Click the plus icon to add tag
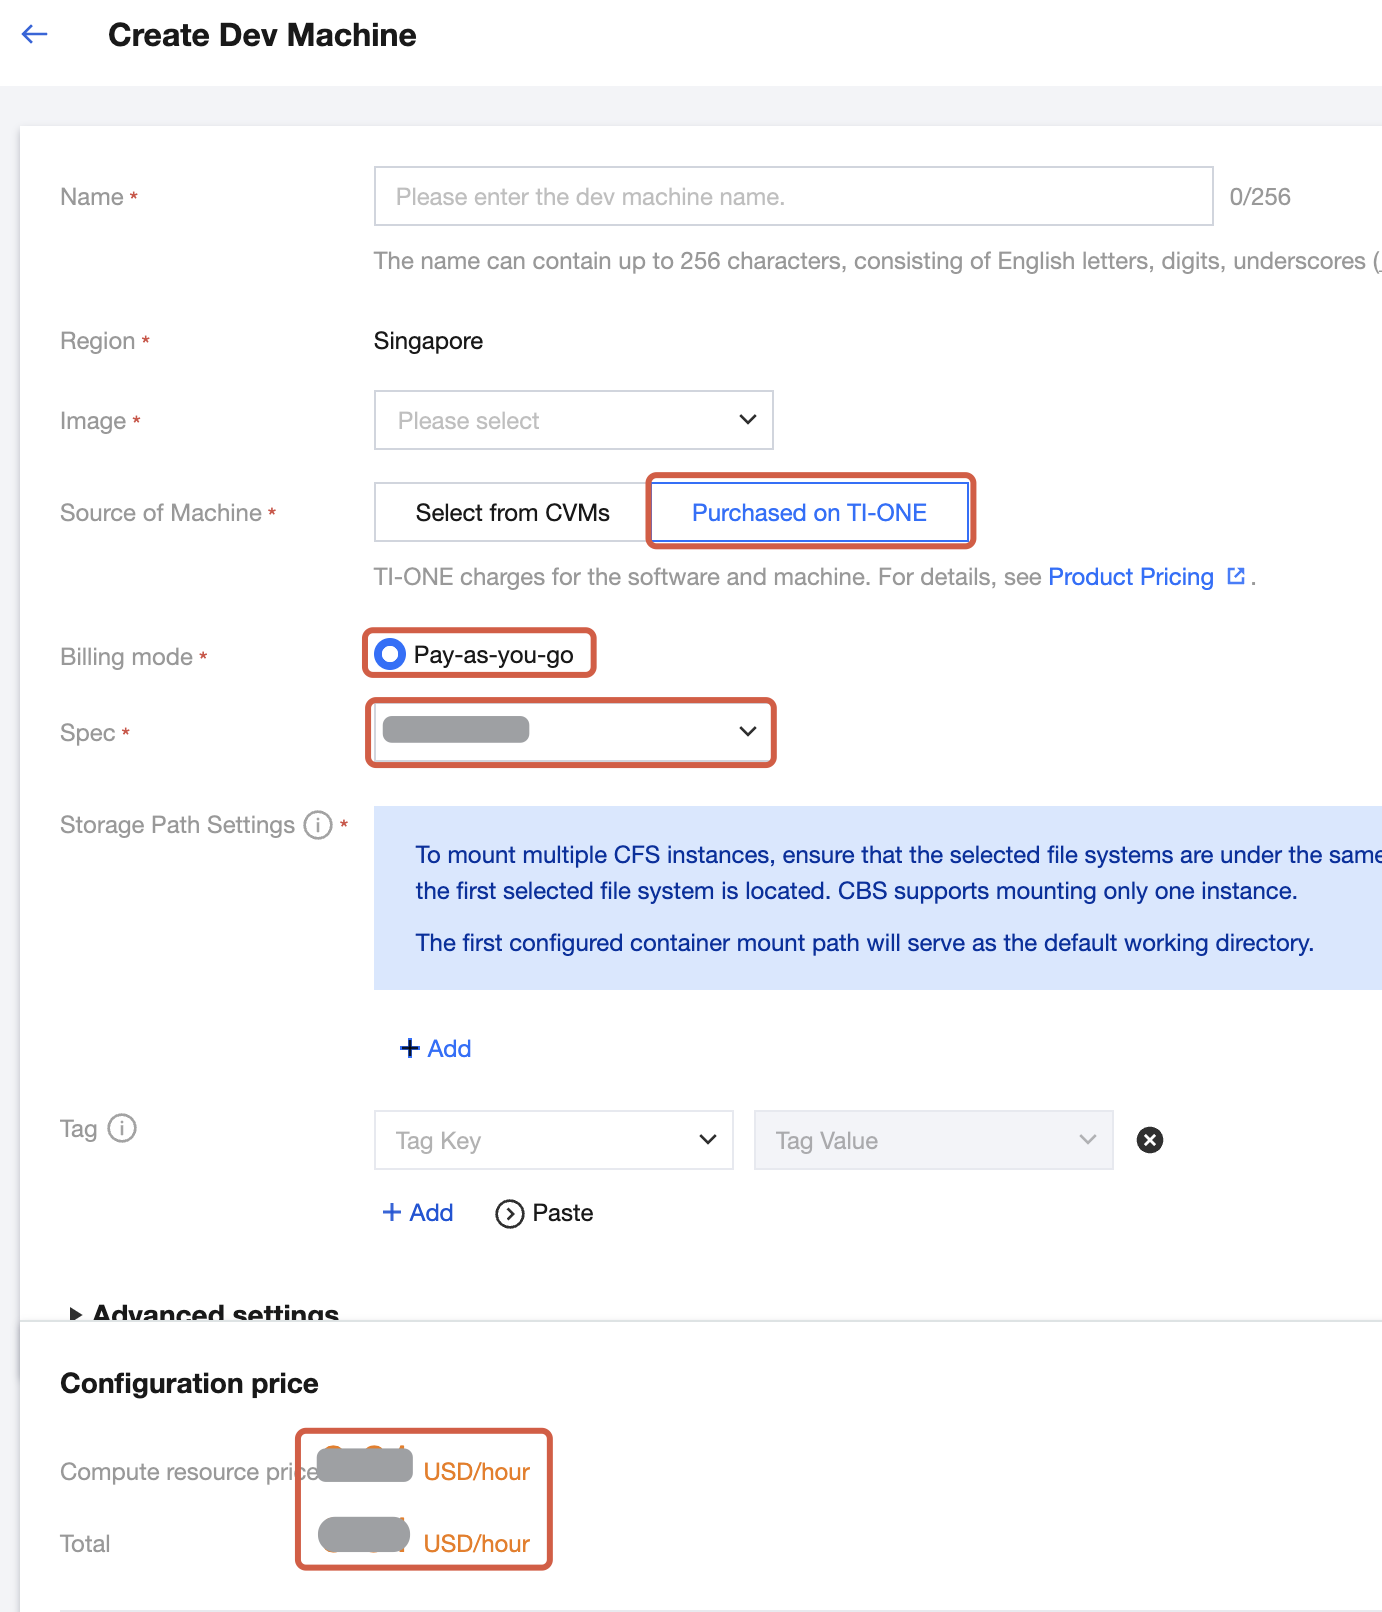 click(392, 1213)
